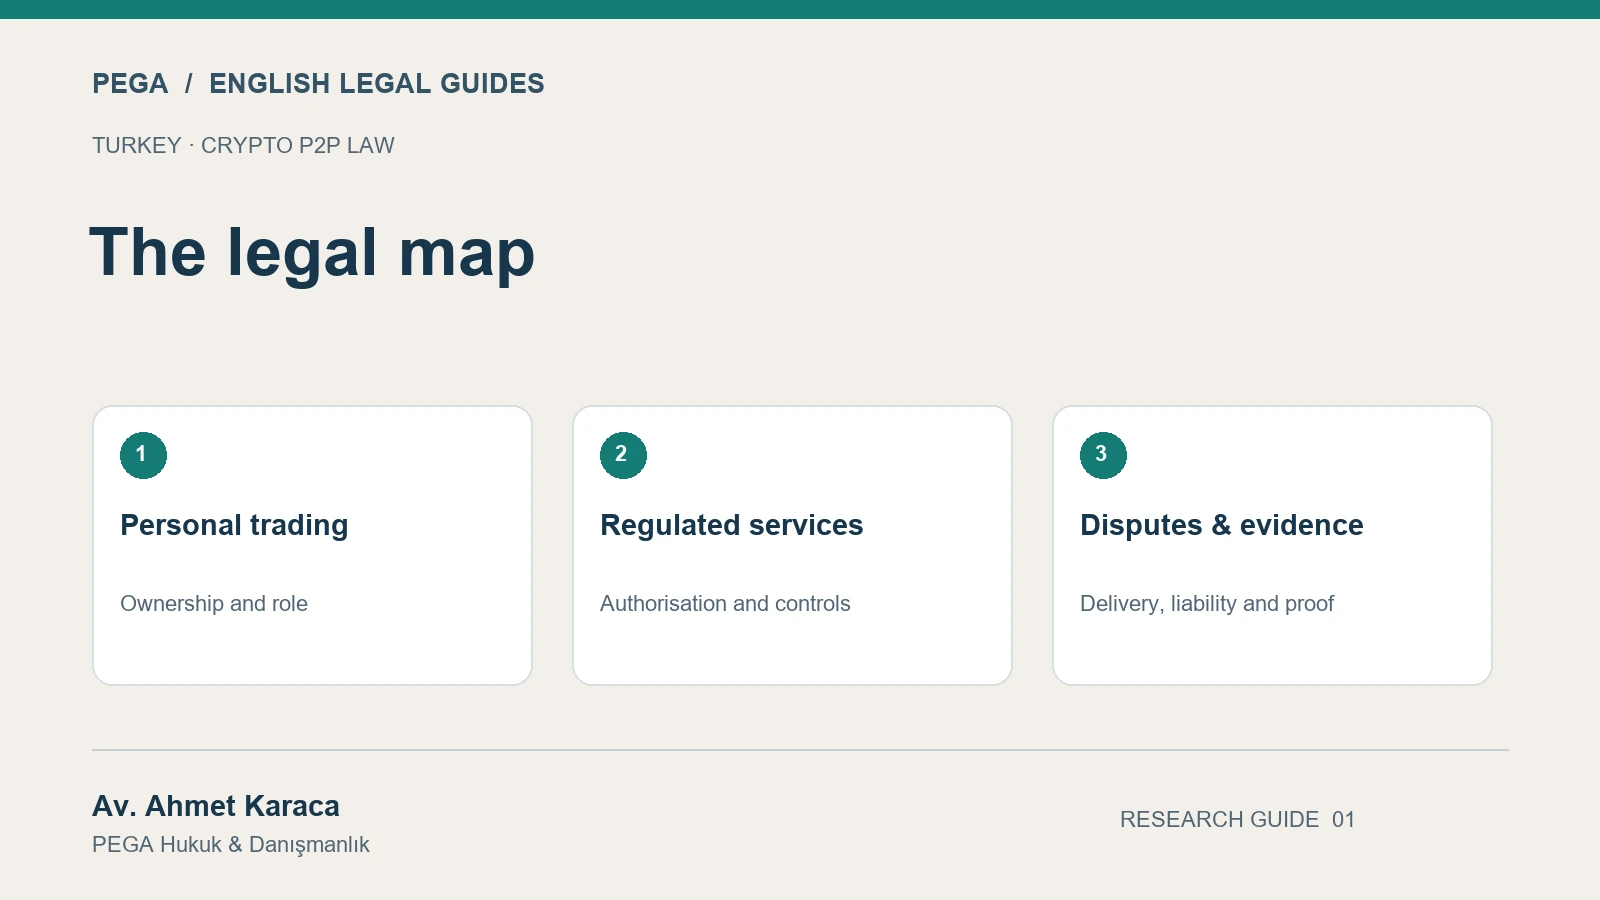Click the PEGA breadcrumb label
1600x900 pixels.
pos(130,84)
